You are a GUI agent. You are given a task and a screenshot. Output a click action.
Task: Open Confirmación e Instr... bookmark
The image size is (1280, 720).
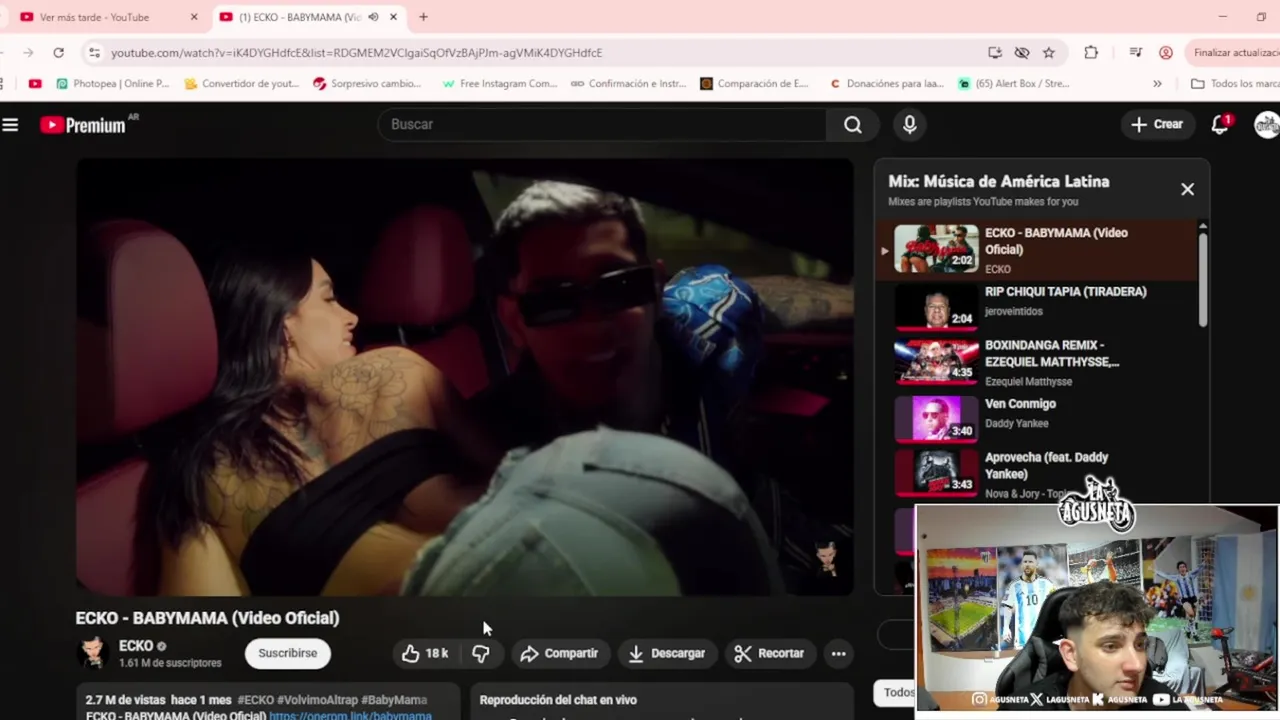(628, 84)
